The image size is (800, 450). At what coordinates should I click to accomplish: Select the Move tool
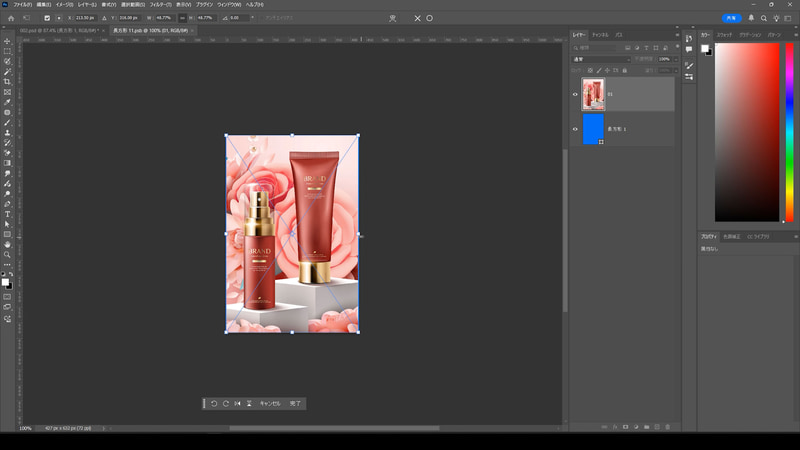point(7,41)
